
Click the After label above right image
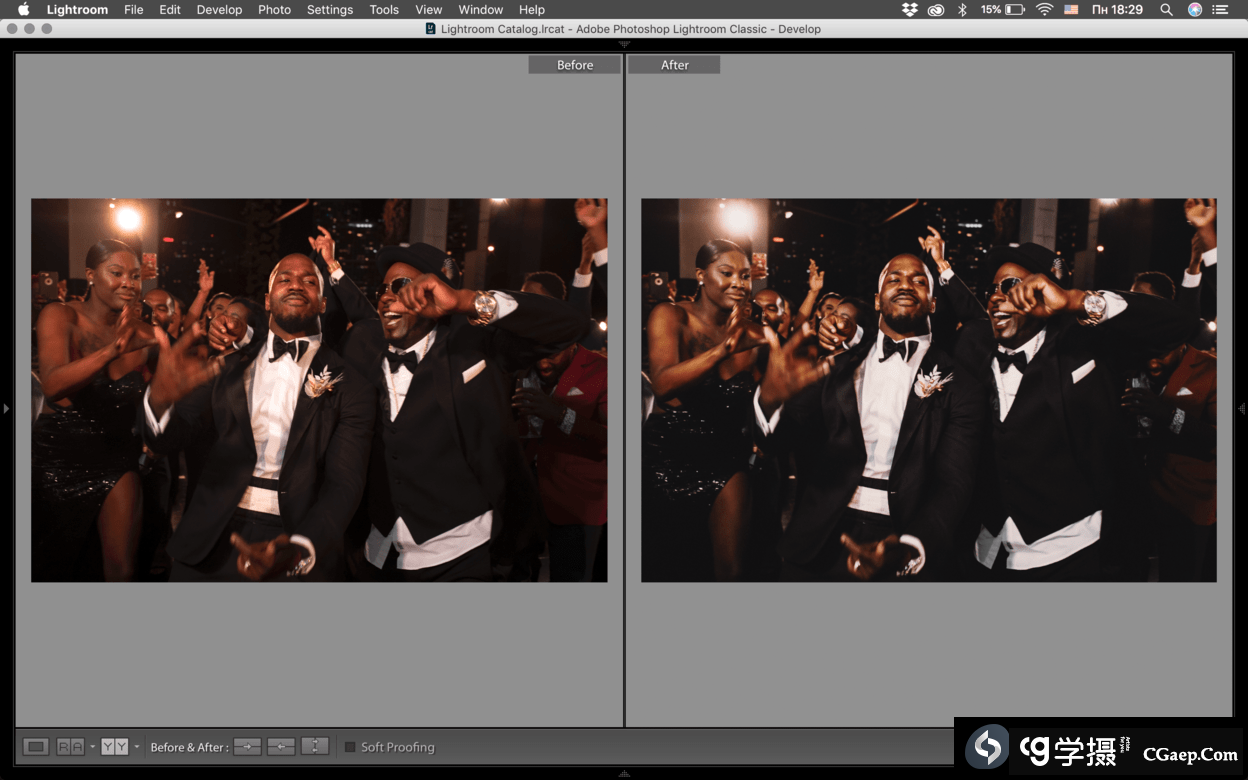click(674, 65)
